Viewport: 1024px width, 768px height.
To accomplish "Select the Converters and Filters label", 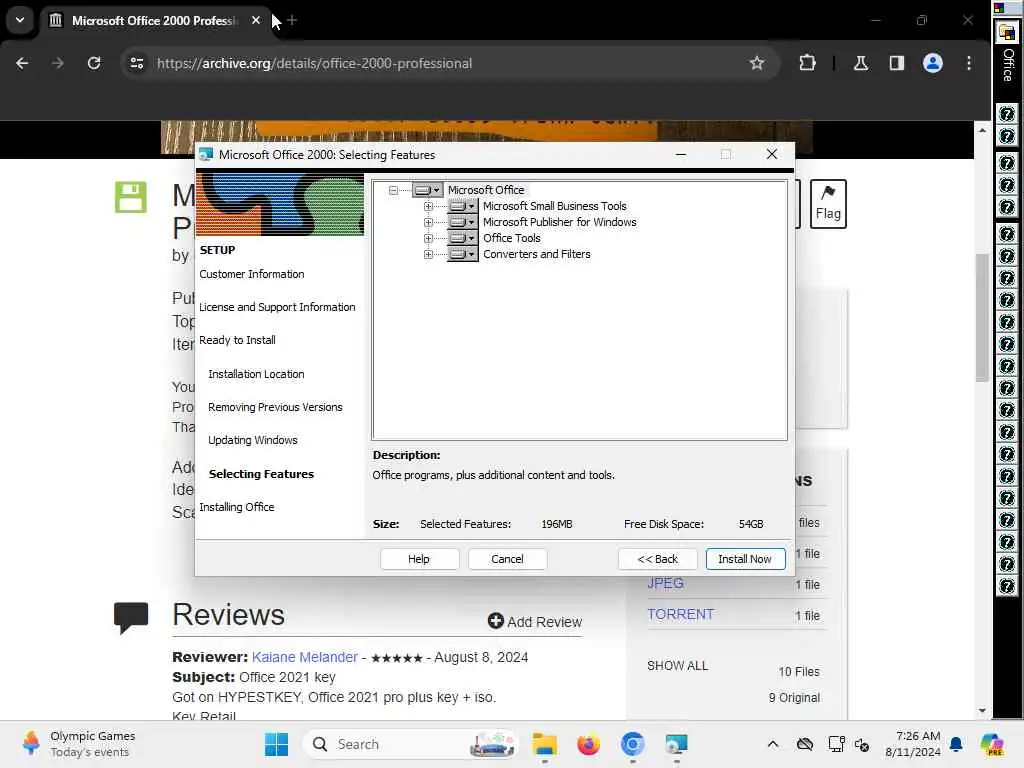I will coord(537,254).
